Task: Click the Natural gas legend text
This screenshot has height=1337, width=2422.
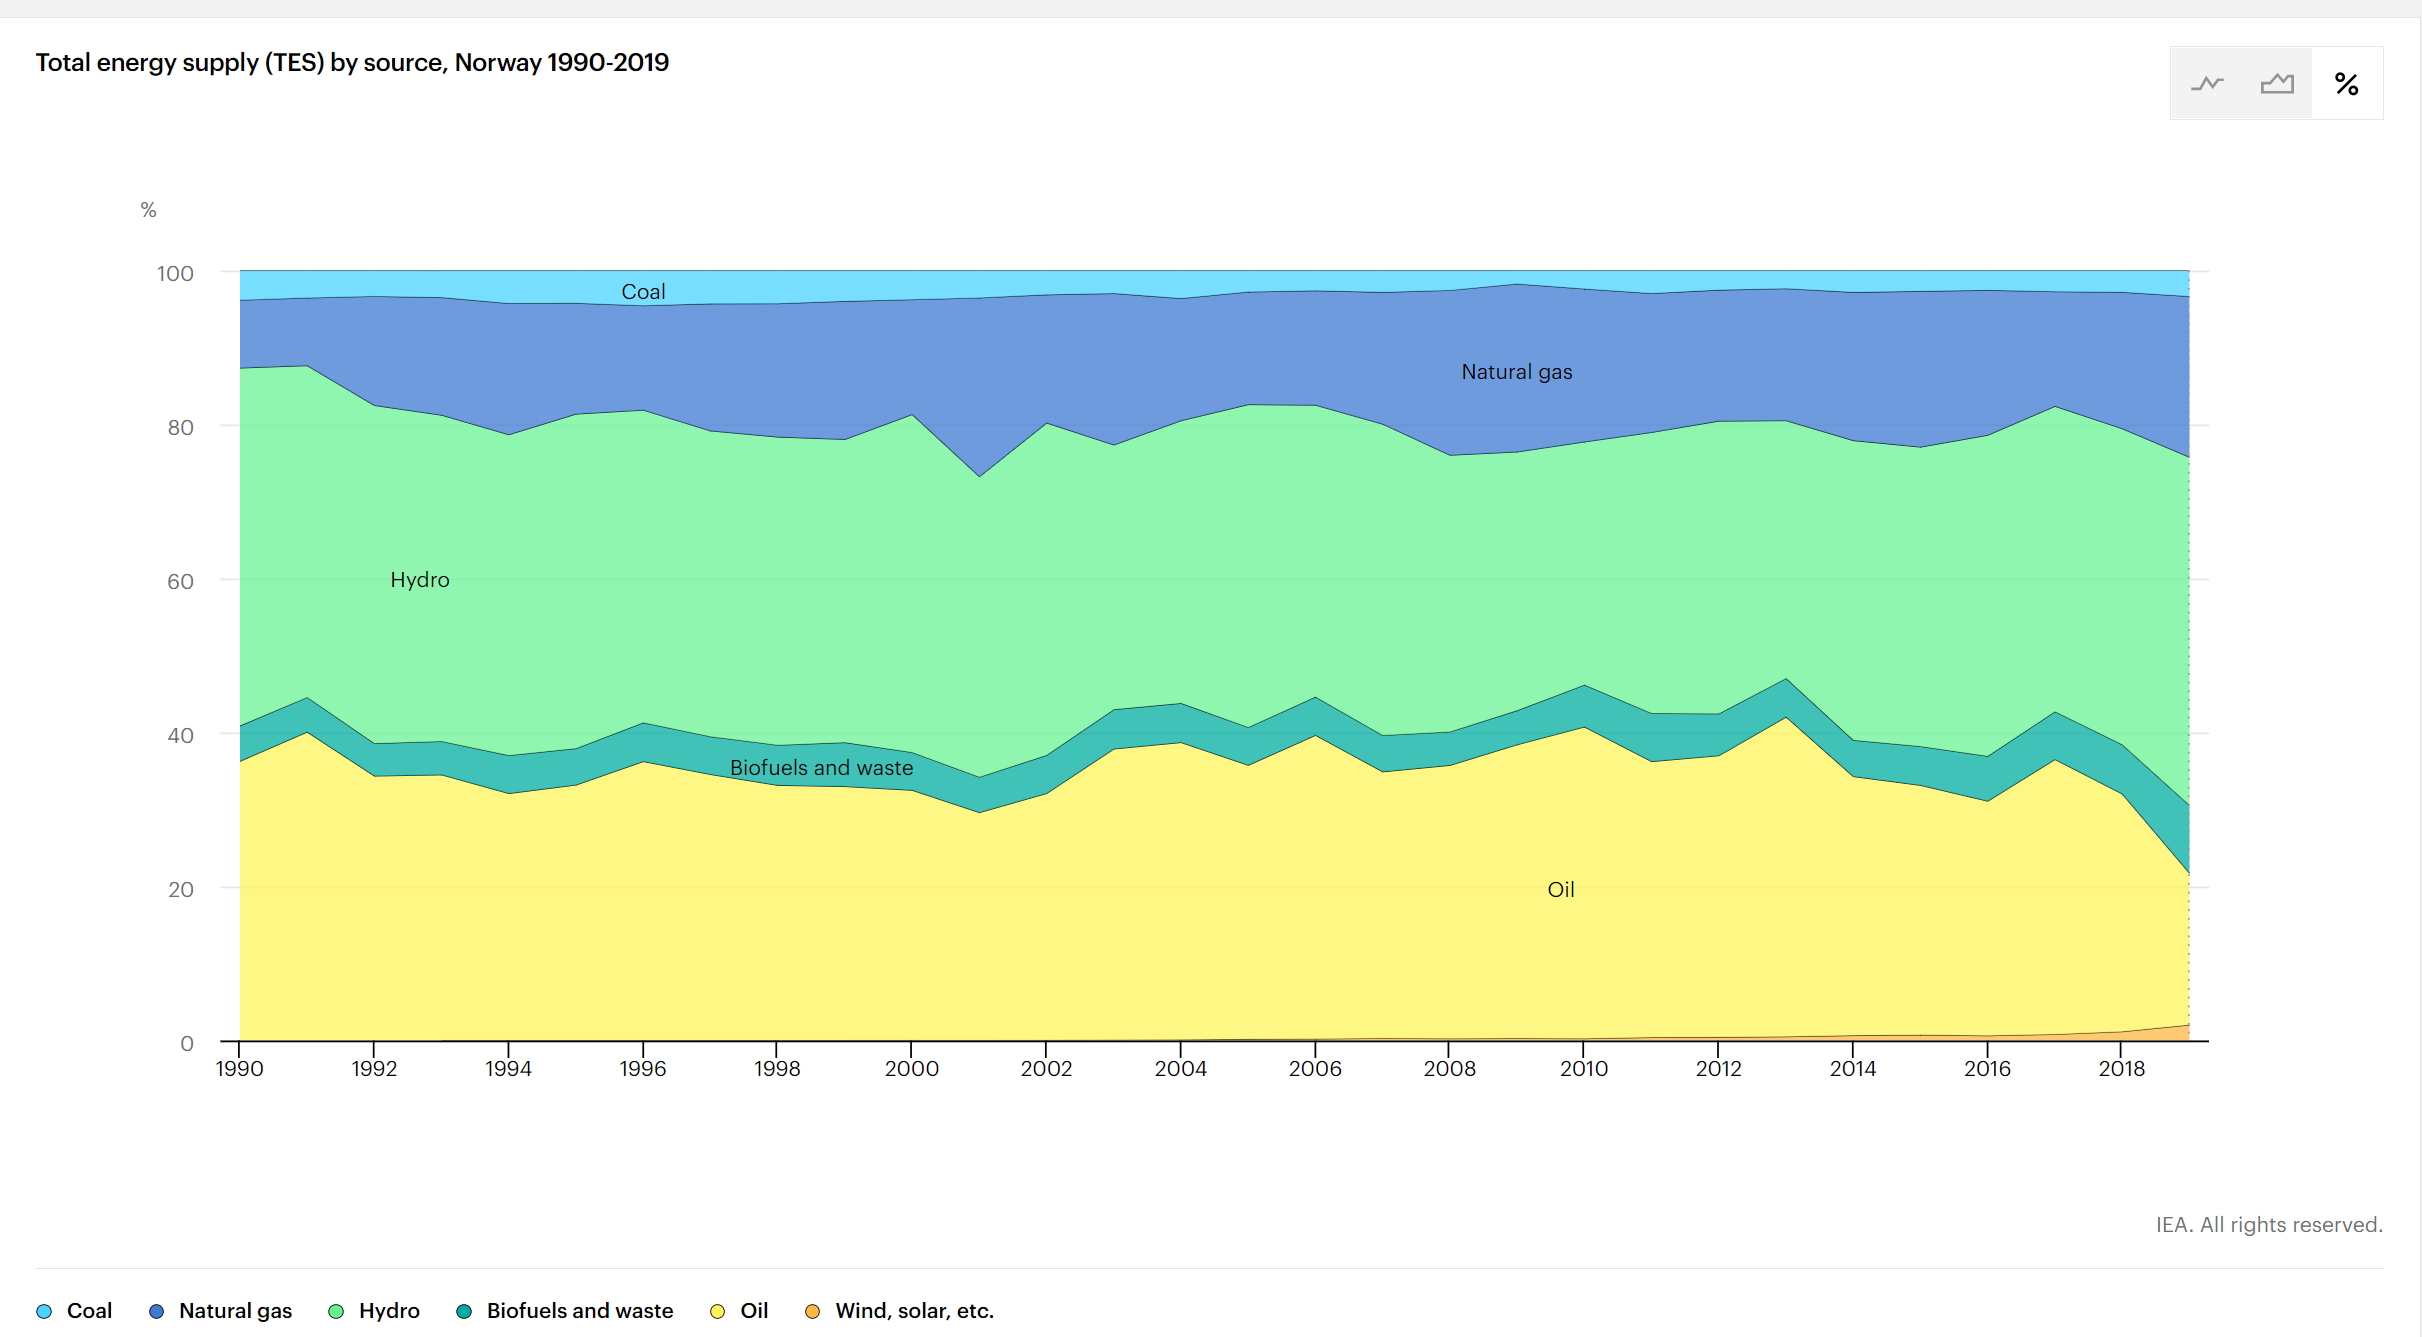Action: click(235, 1311)
